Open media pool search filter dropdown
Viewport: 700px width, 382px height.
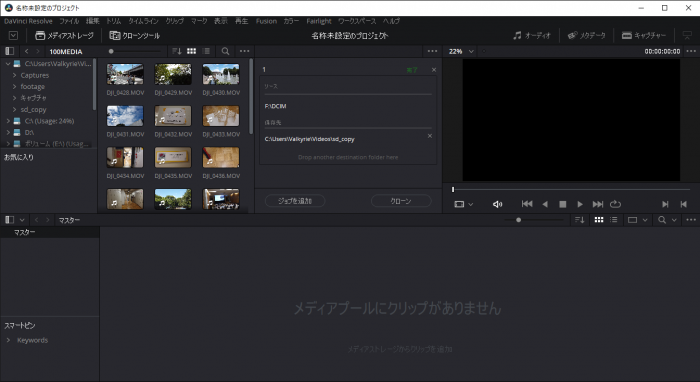674,220
